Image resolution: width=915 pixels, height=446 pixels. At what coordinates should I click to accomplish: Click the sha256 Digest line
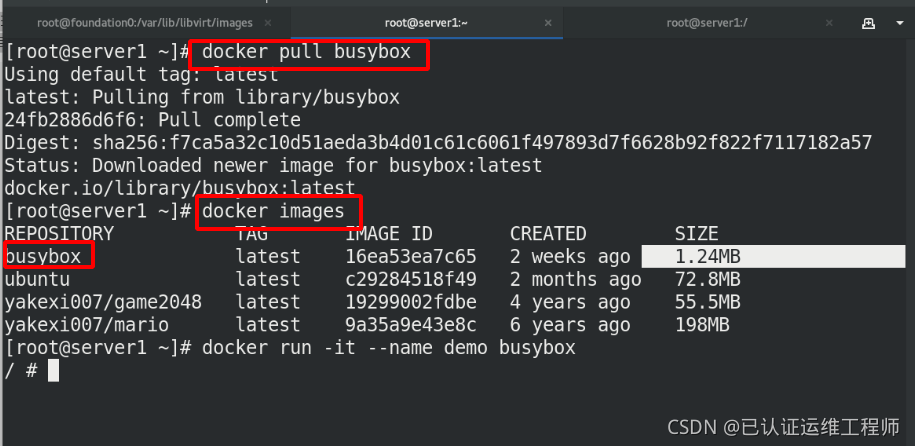click(x=438, y=142)
